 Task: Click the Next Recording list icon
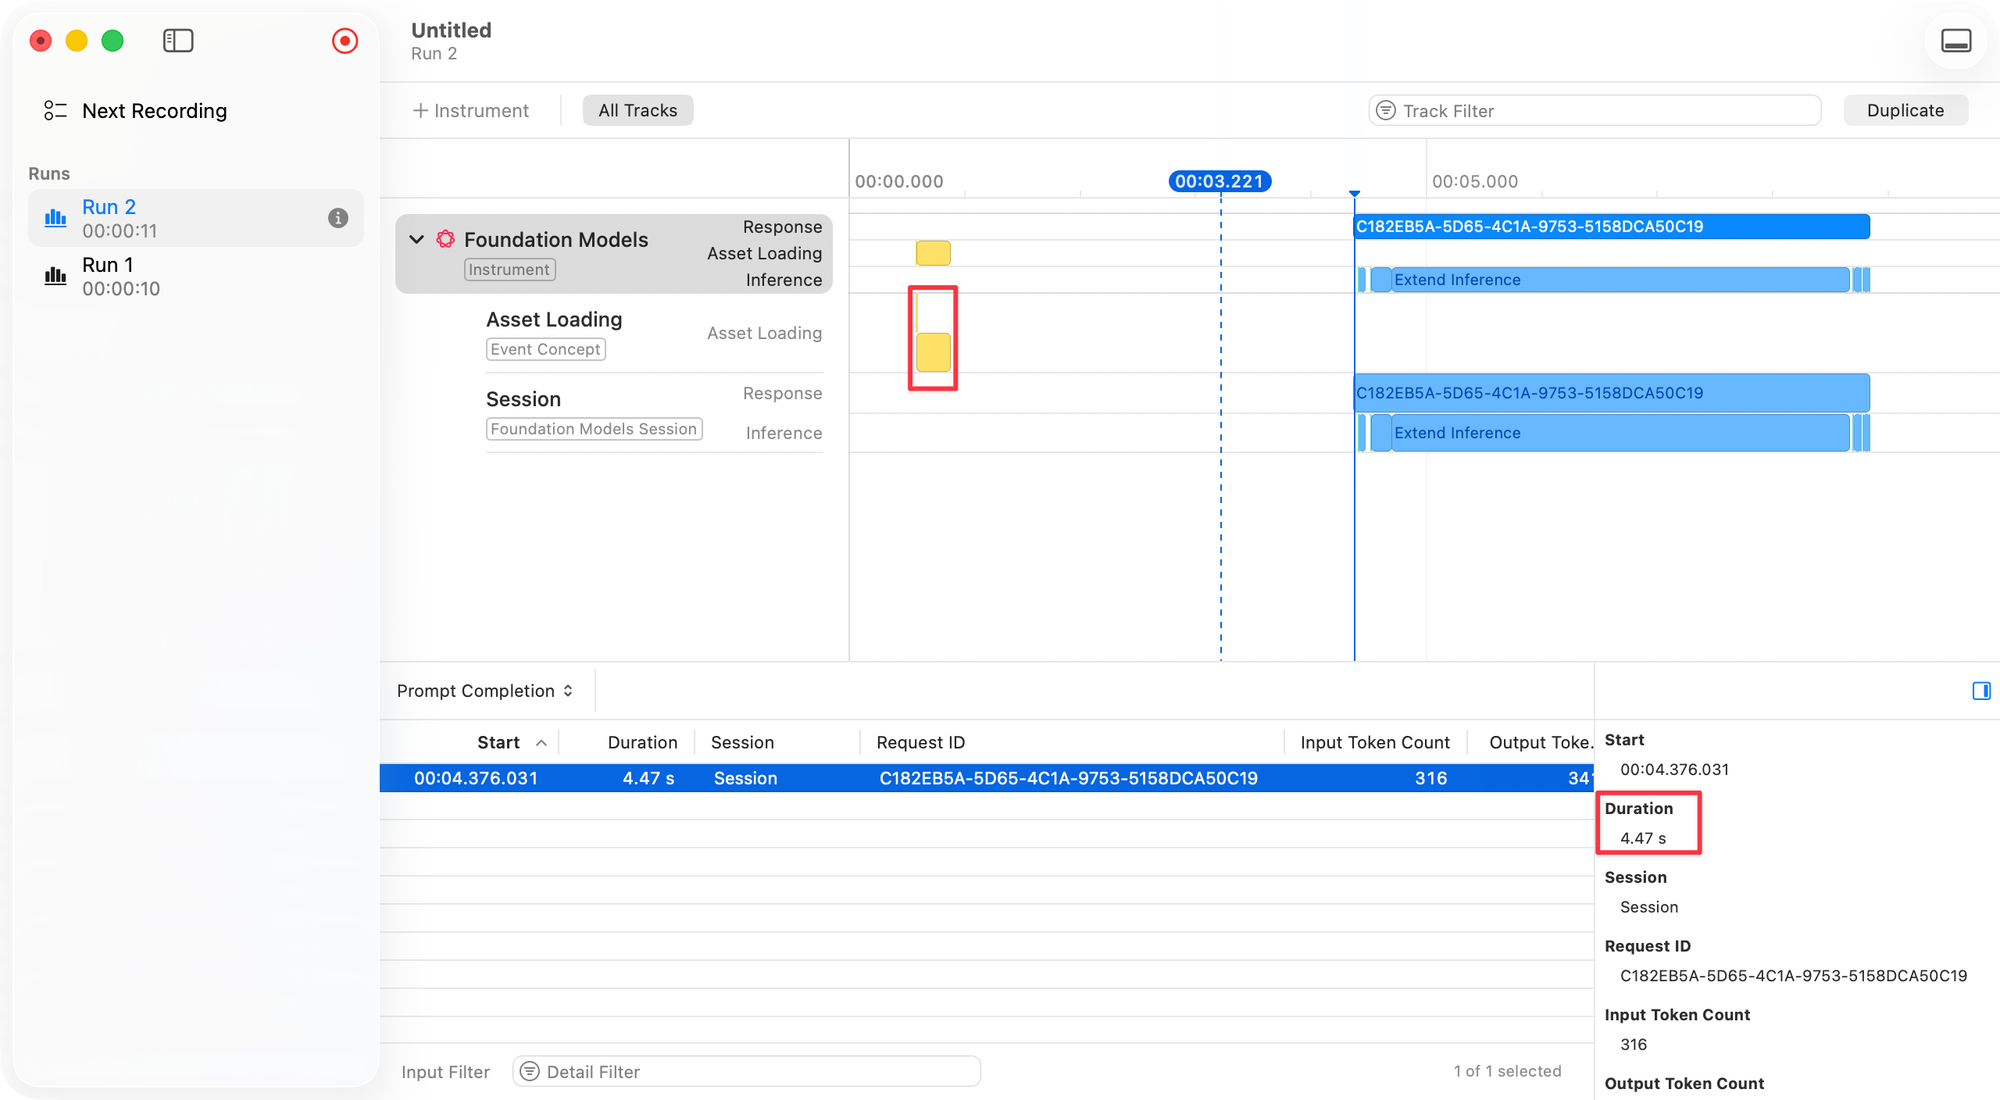(x=55, y=111)
